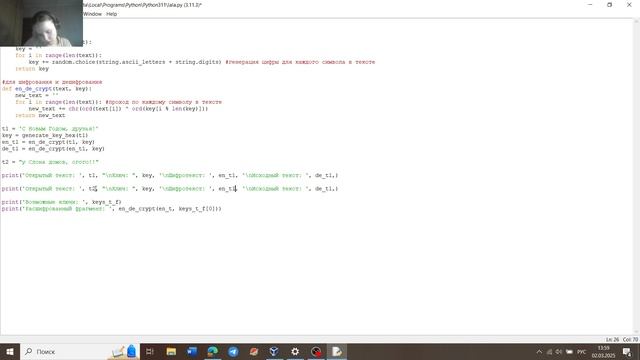The width and height of the screenshot is (640, 360).
Task: Open the taskbar clock and date
Action: pos(603,352)
